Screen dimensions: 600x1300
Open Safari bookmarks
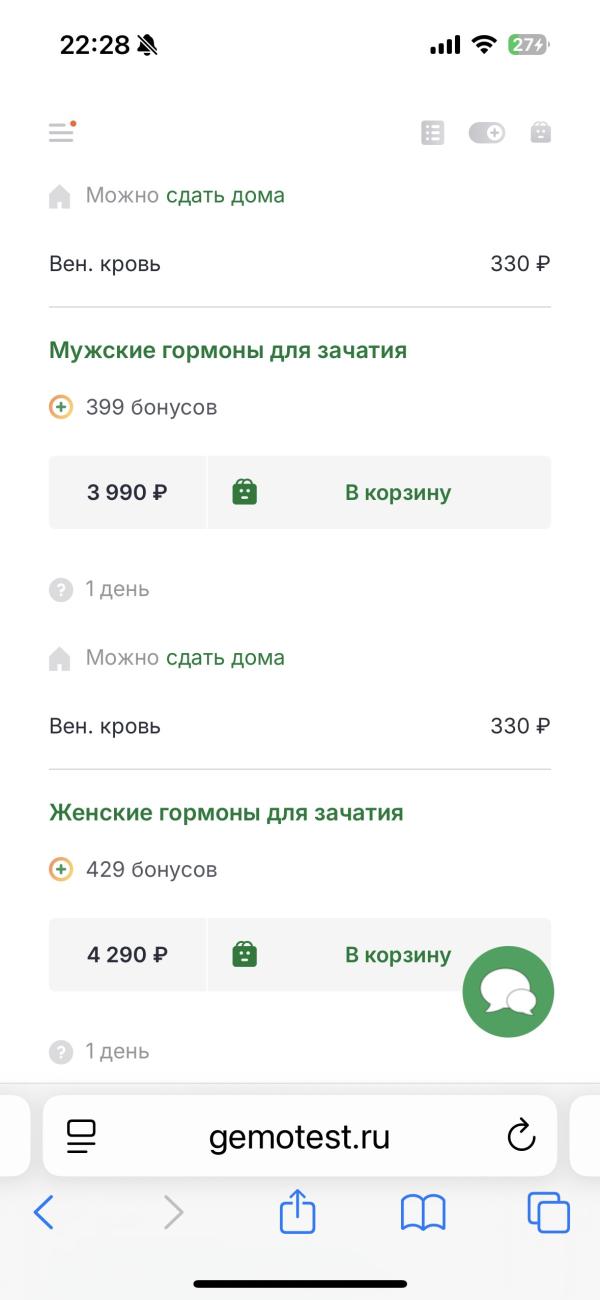[x=422, y=1214]
